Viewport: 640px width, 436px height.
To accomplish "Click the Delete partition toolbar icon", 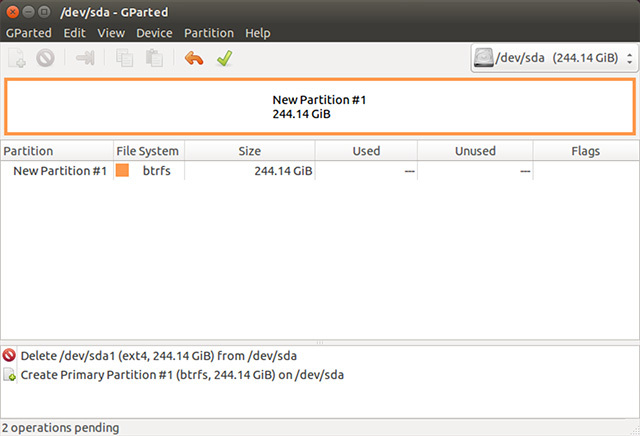I will tap(45, 58).
